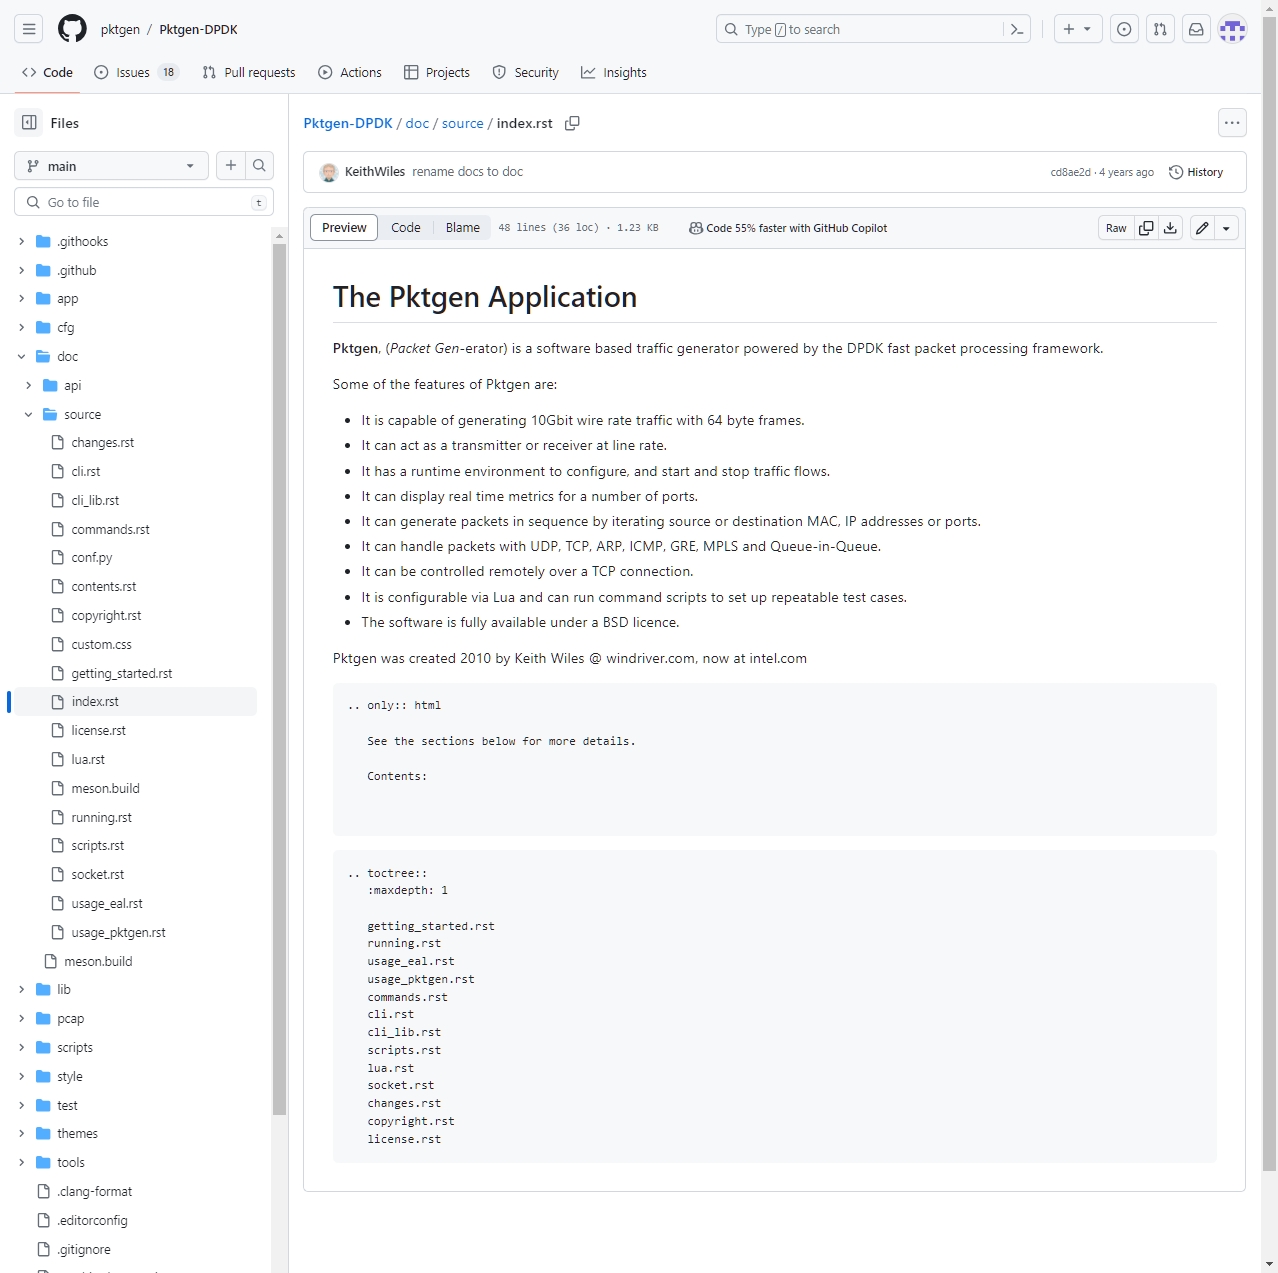The width and height of the screenshot is (1278, 1273).
Task: Download the raw index.rst file
Action: tap(1170, 228)
